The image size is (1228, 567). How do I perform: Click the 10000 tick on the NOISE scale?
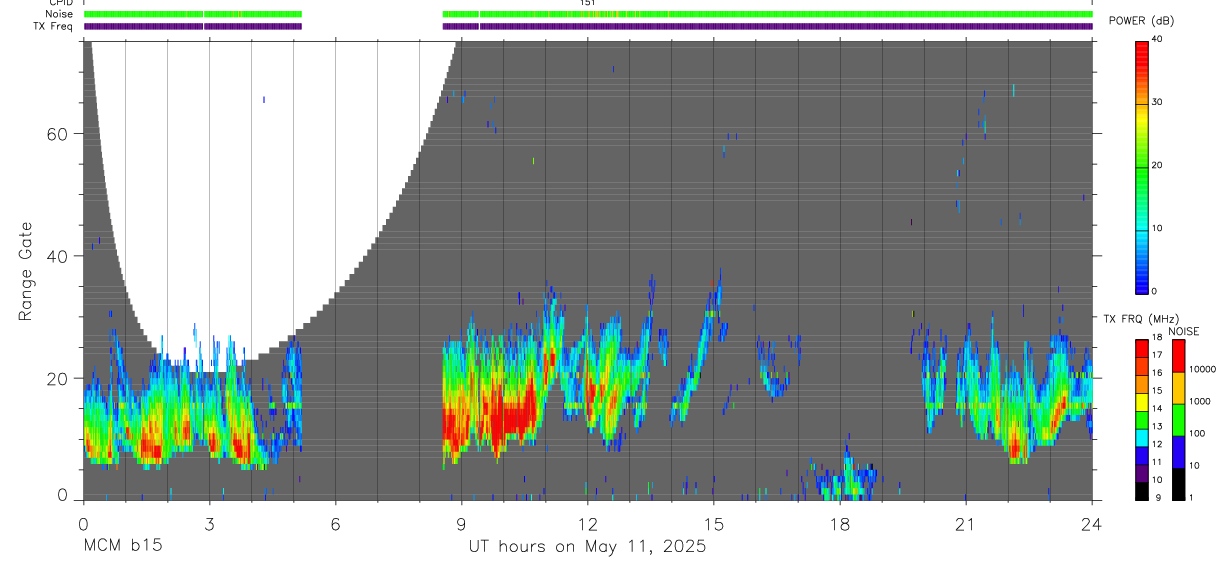coord(1202,369)
